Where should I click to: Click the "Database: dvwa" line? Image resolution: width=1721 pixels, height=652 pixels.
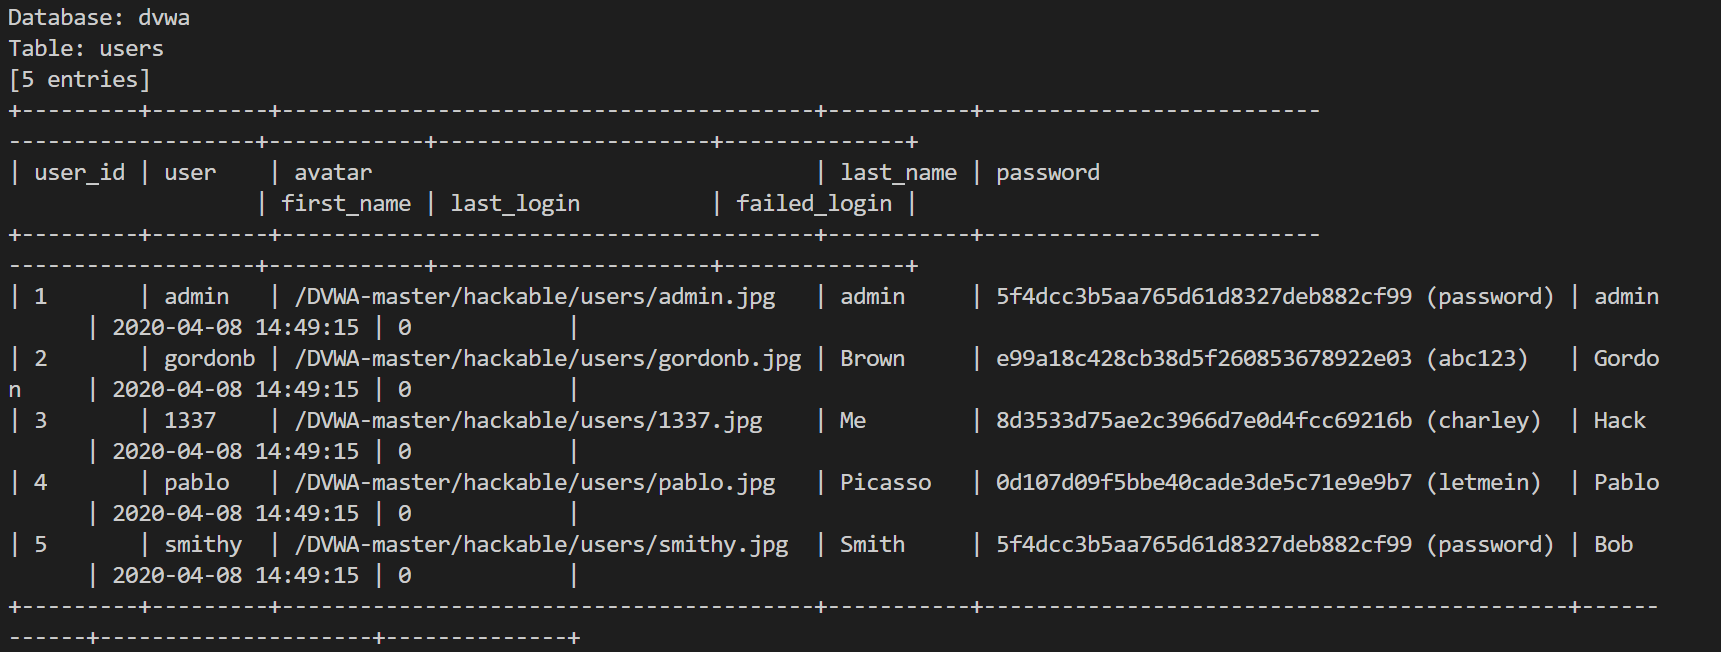click(x=99, y=18)
